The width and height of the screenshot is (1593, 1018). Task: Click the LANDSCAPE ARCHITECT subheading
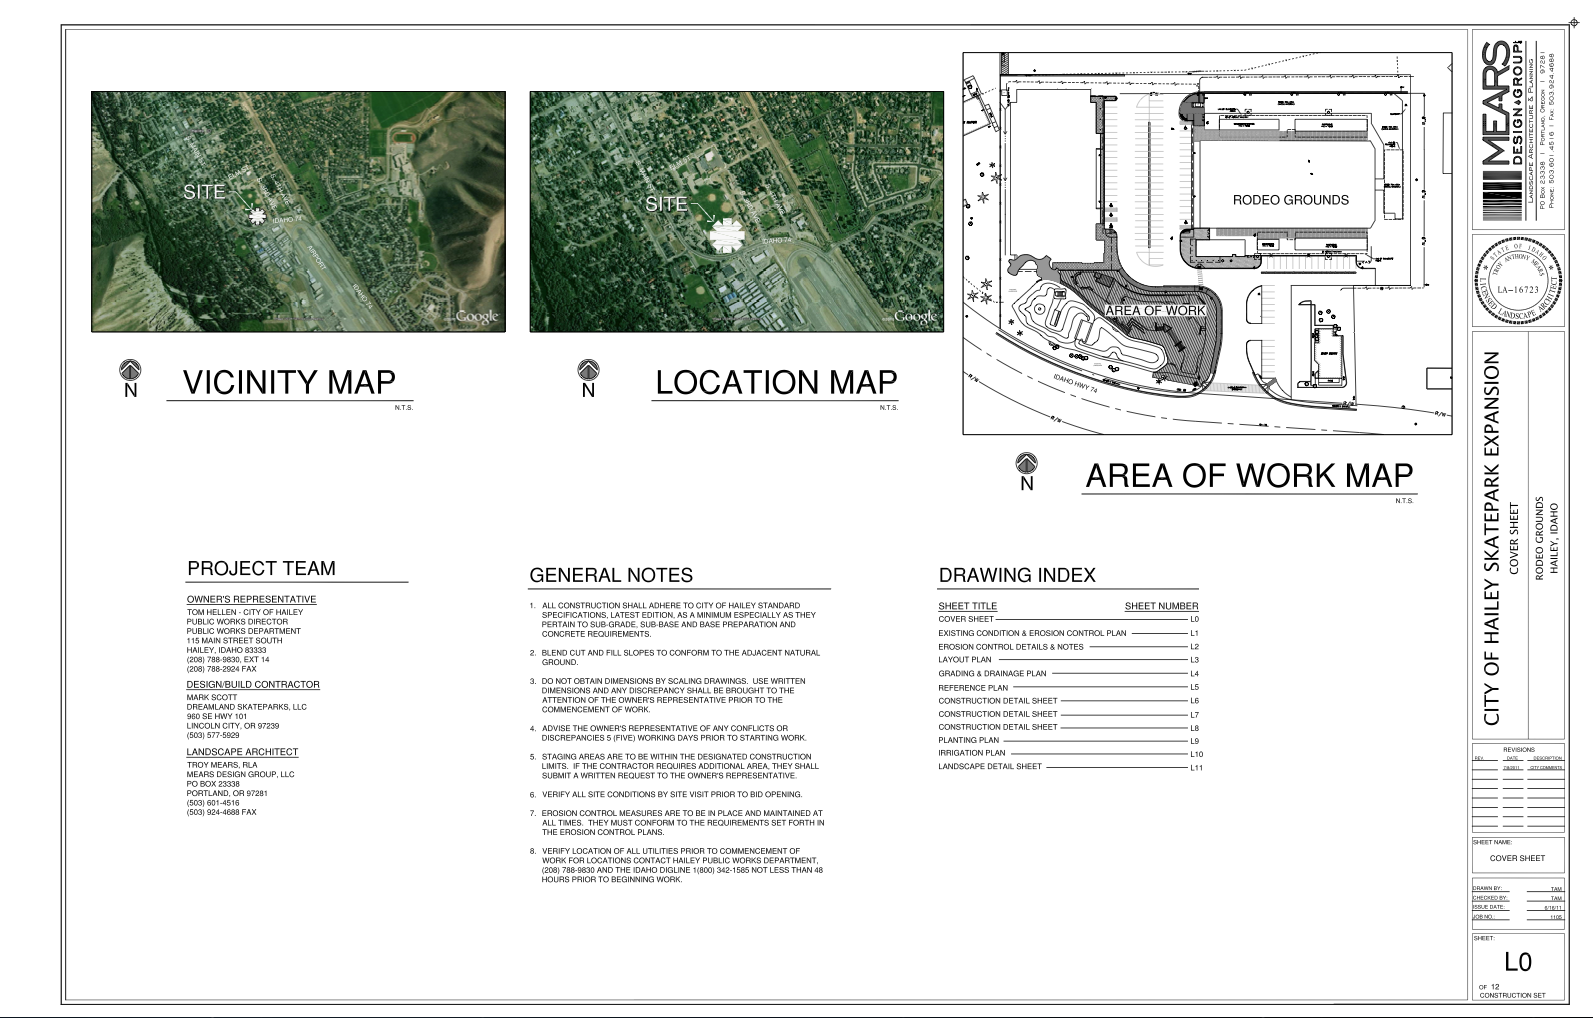(x=242, y=752)
